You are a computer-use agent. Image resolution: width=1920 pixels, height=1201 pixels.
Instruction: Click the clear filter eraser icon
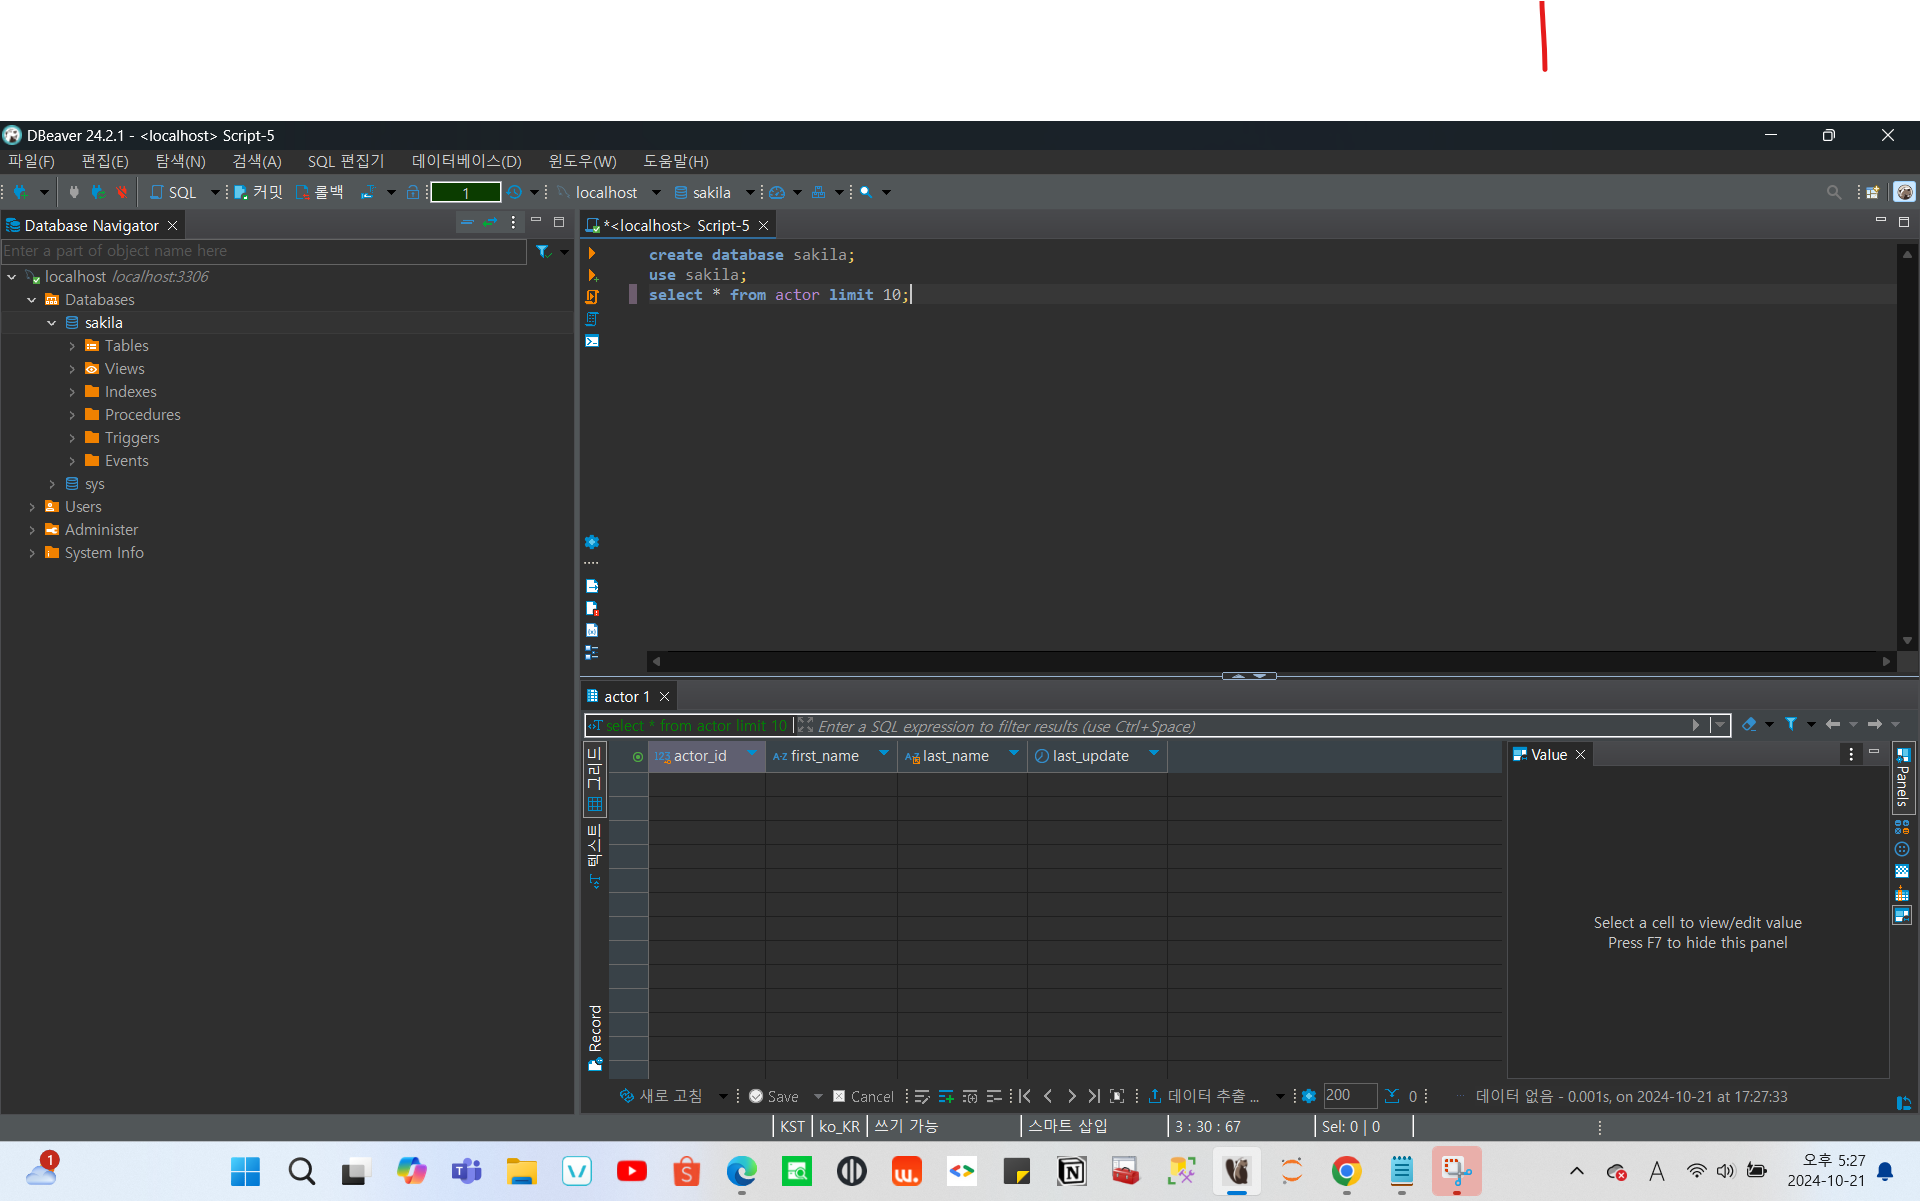coord(1749,725)
